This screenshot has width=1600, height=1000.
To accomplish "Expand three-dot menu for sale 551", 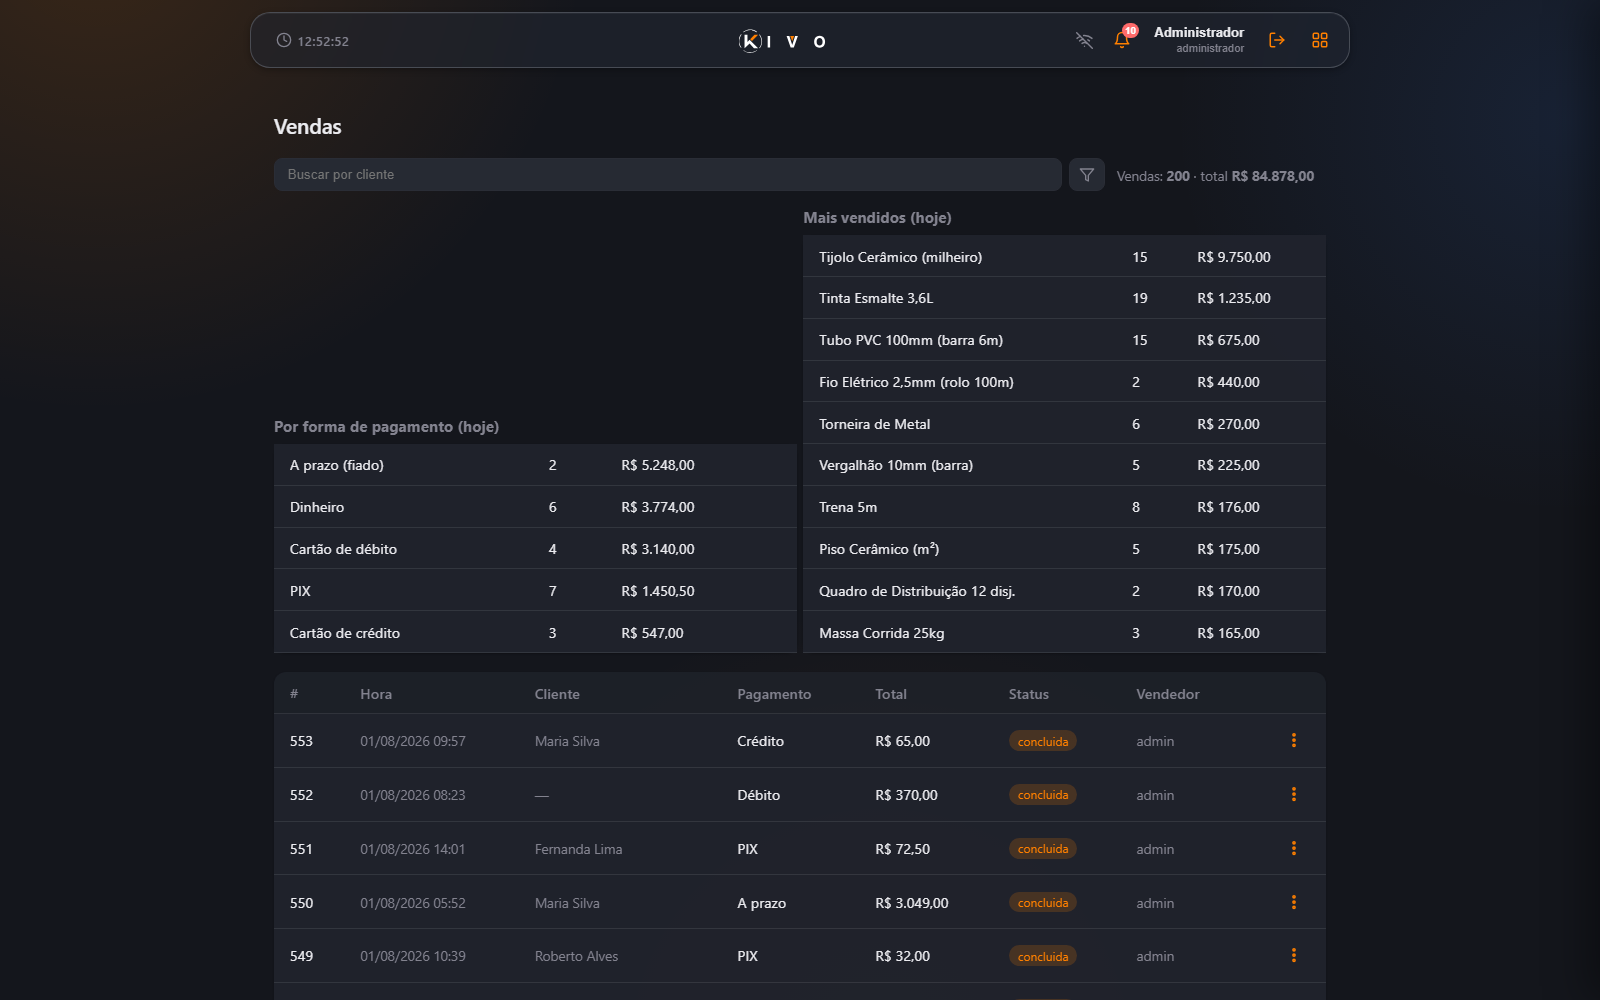I will tap(1293, 849).
